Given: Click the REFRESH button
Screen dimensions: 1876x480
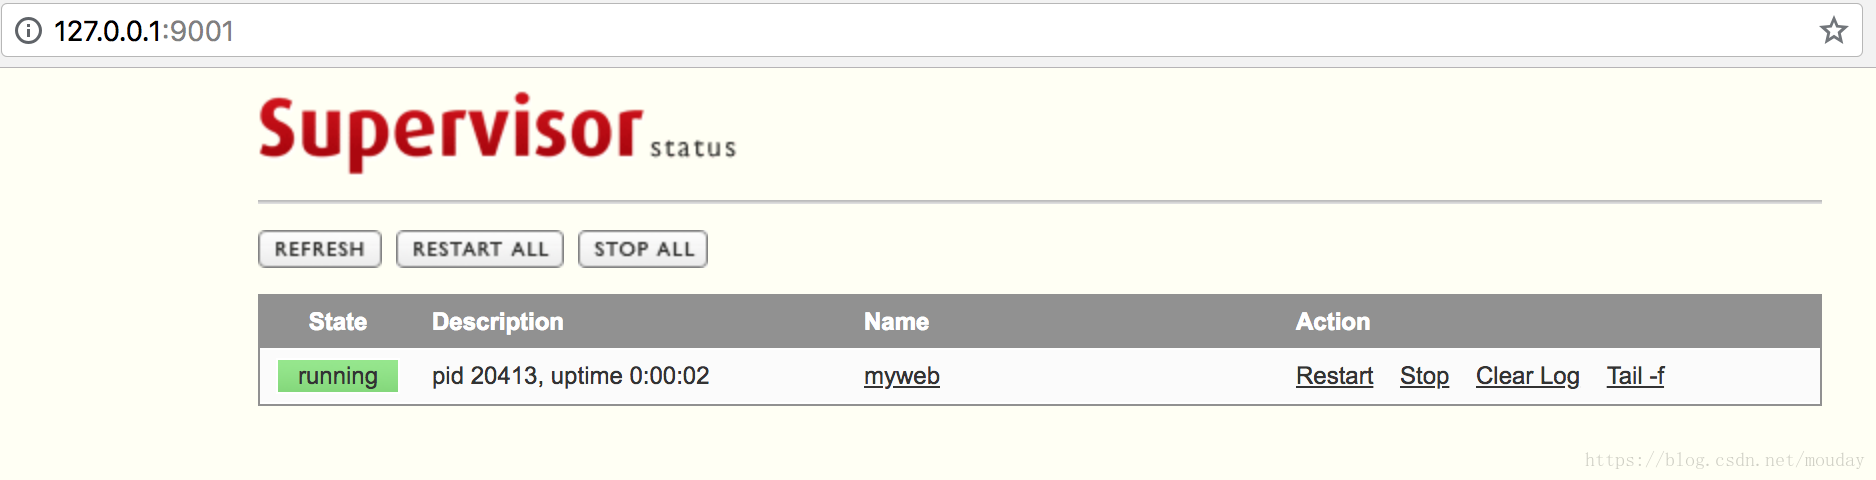Looking at the screenshot, I should pos(320,249).
